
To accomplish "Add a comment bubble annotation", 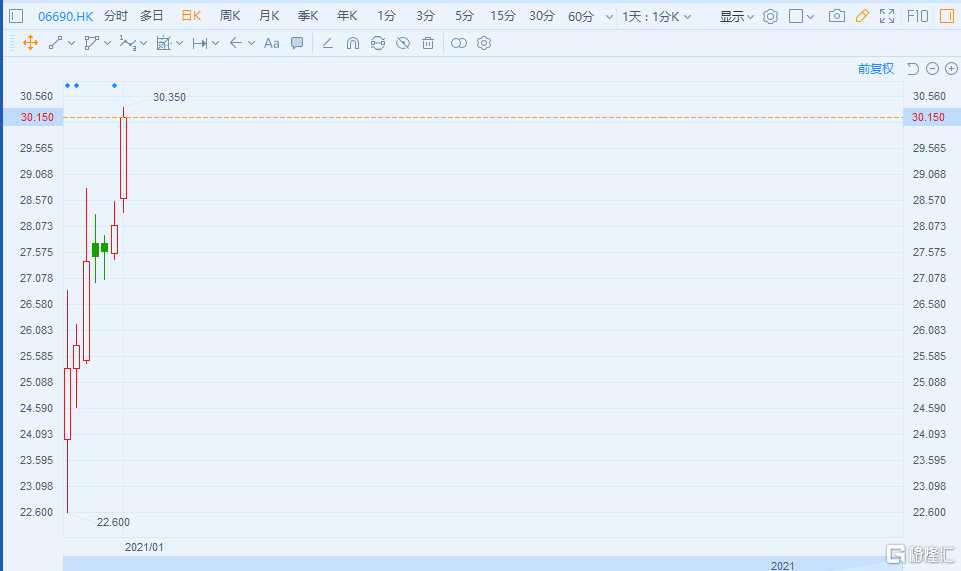I will click(x=297, y=43).
